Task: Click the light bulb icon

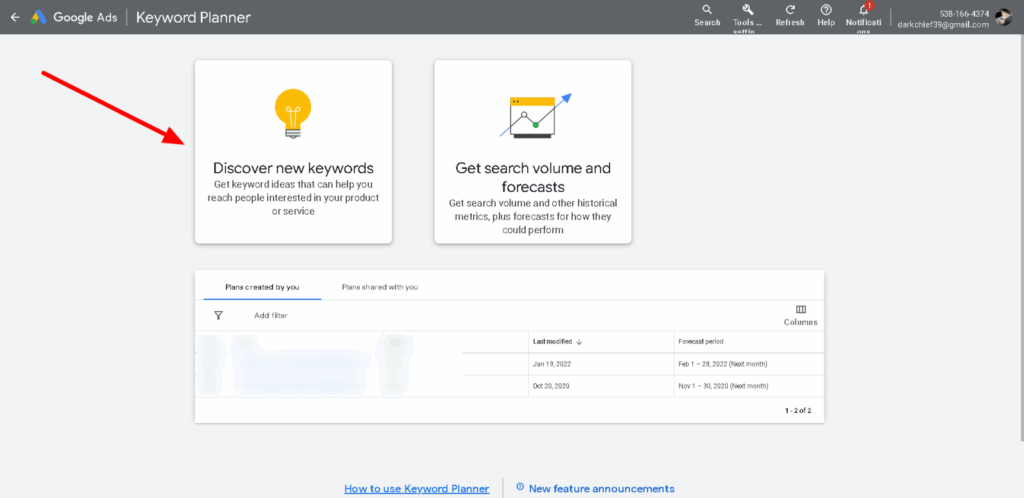Action: [293, 113]
